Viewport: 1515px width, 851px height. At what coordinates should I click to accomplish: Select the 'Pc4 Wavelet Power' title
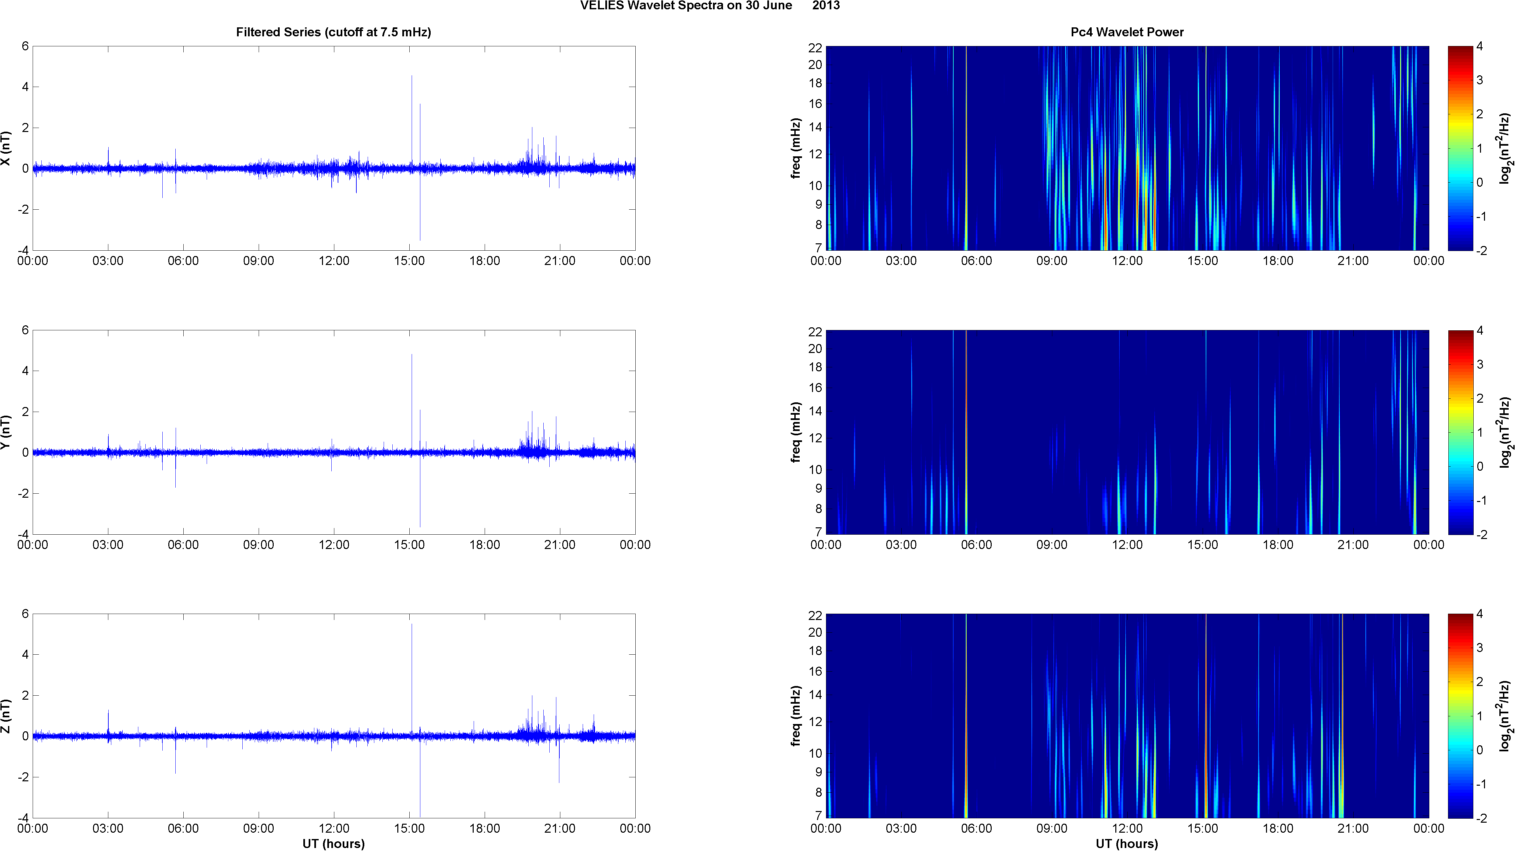1127,32
